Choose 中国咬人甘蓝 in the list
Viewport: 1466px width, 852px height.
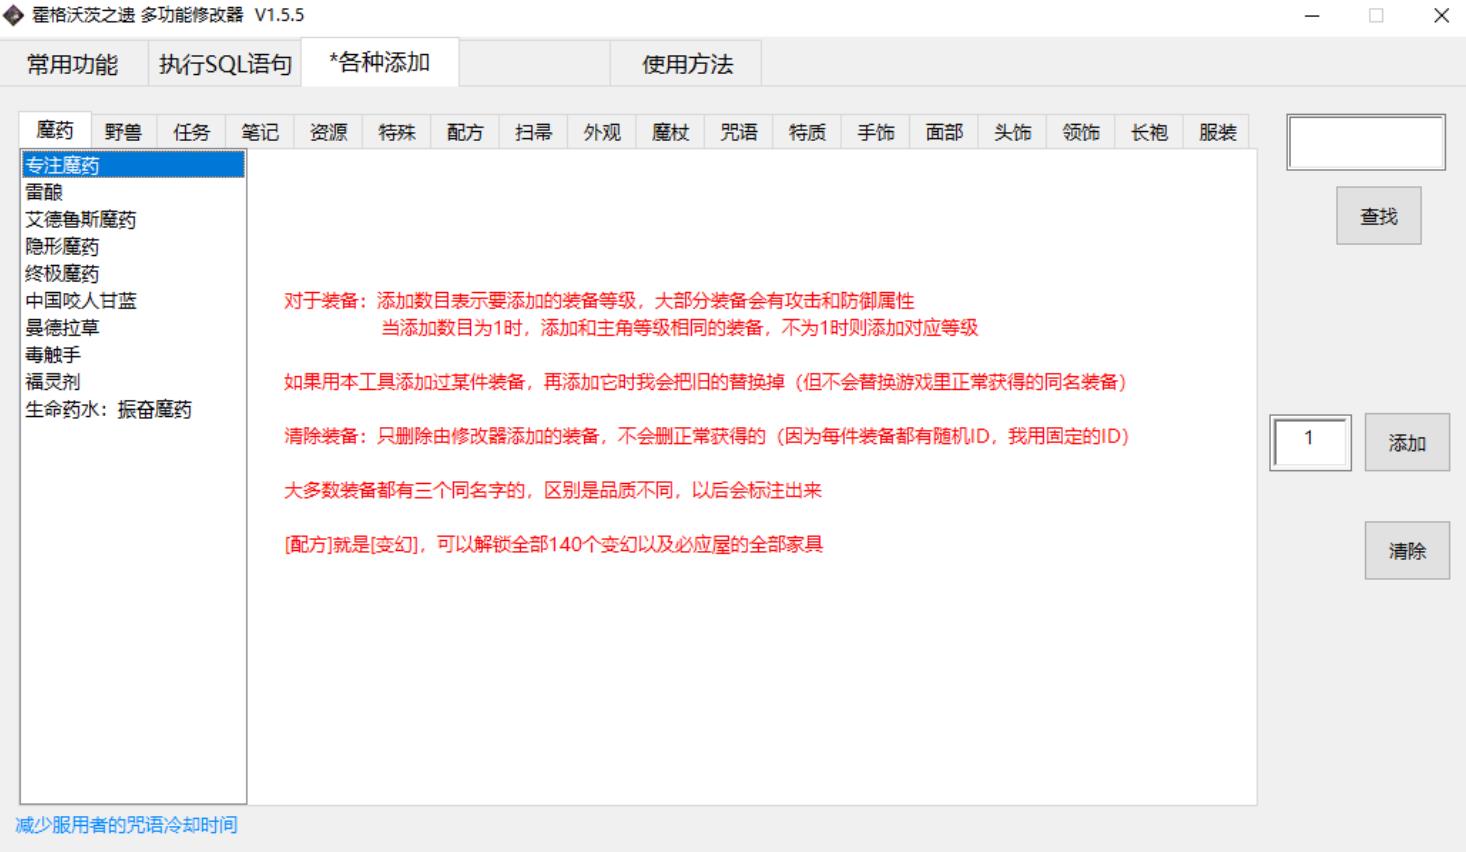(81, 300)
